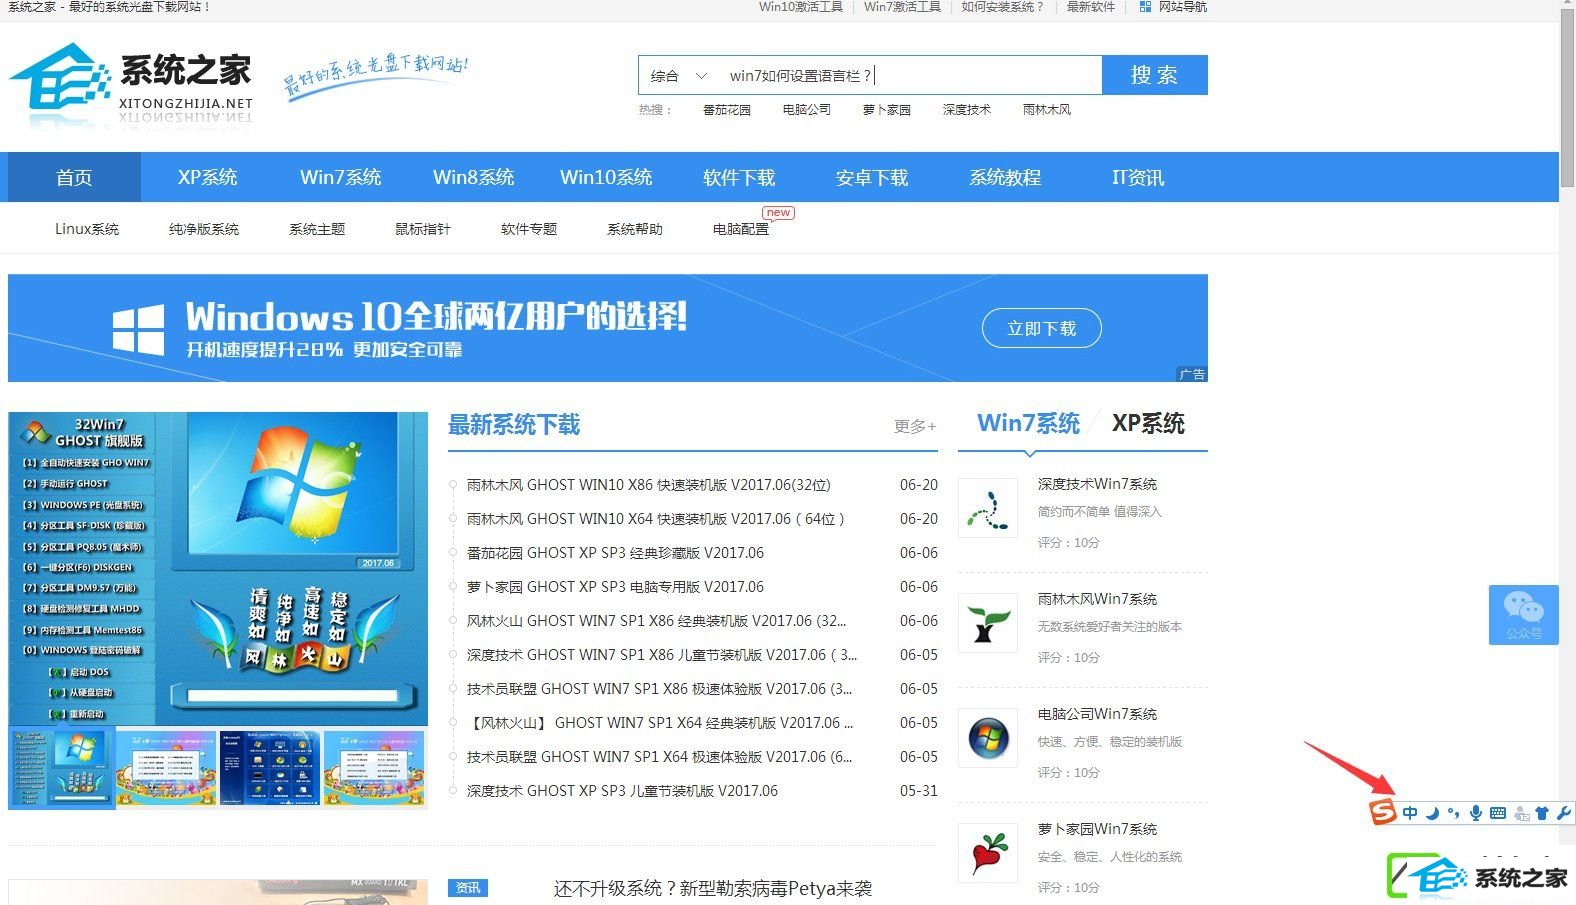The image size is (1576, 905).
Task: Open the Win7系统 navigation tab
Action: tap(340, 177)
